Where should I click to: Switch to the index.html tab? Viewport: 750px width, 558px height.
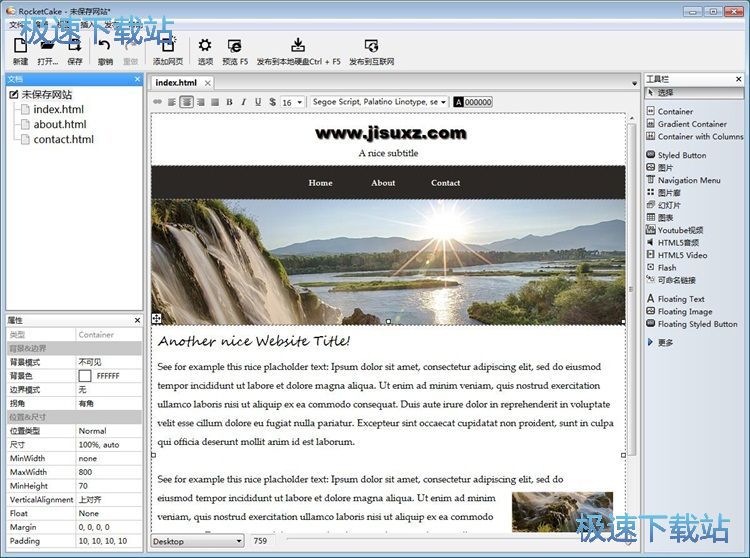click(x=176, y=83)
